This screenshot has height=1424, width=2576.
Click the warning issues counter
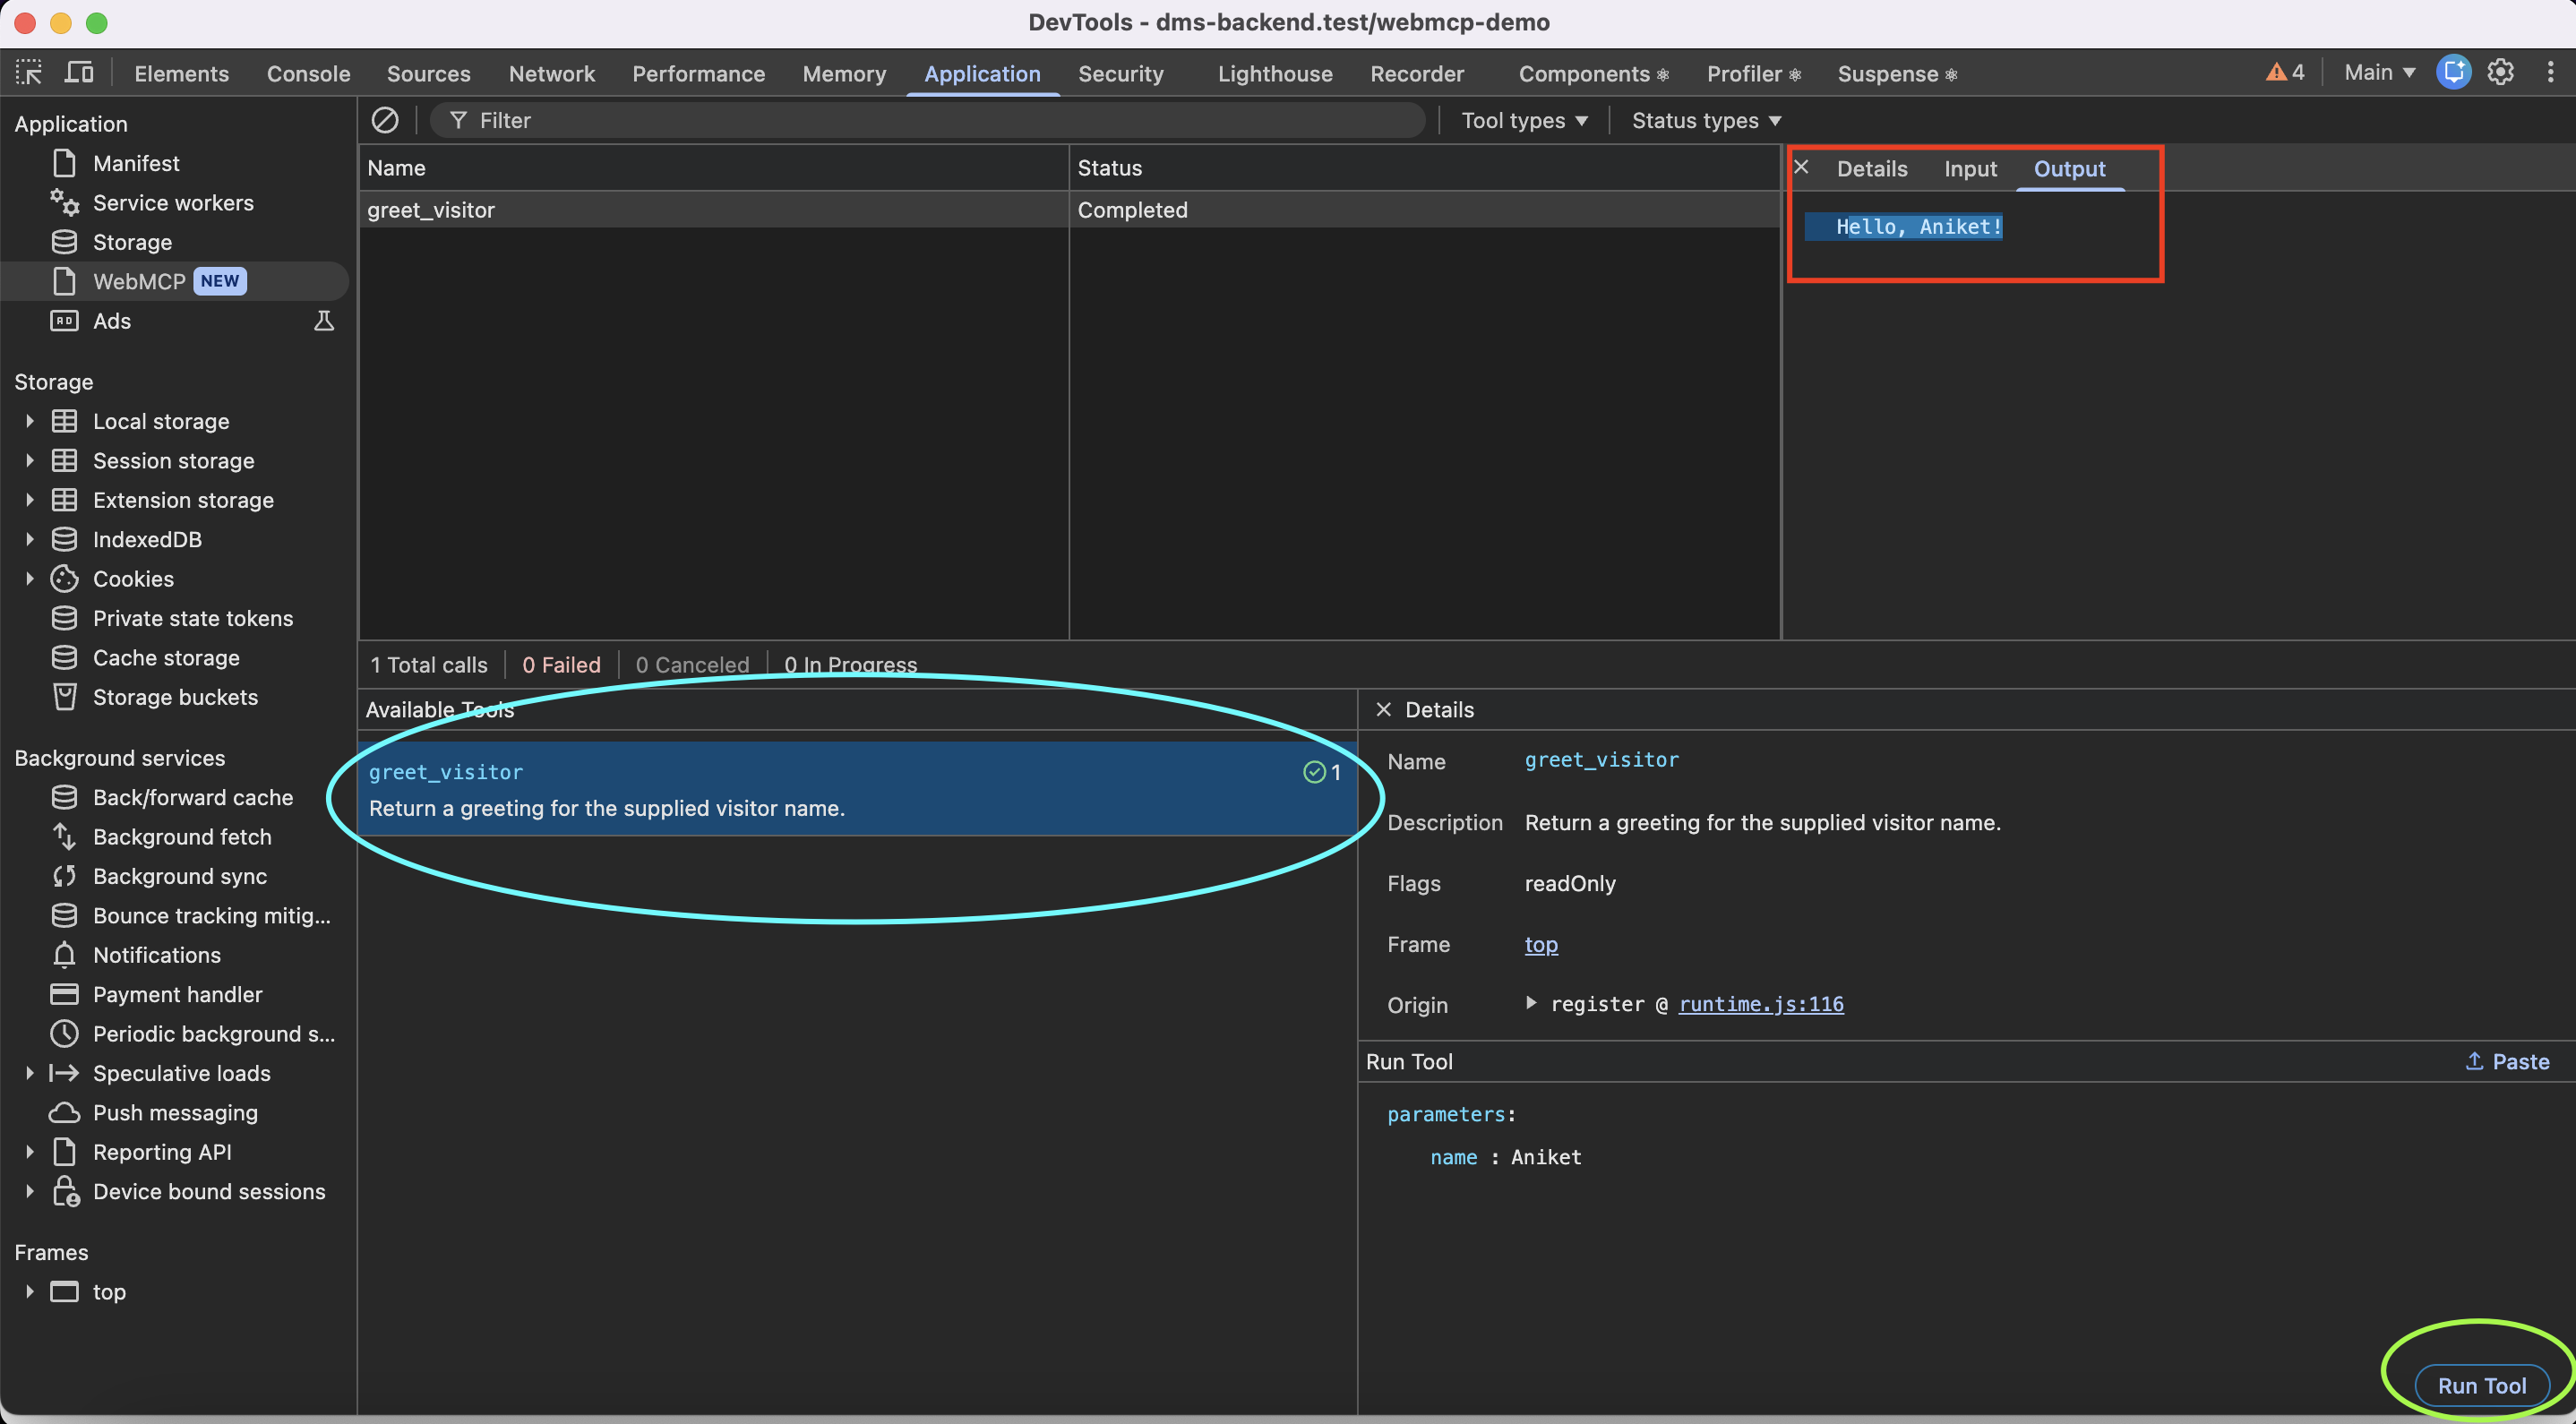(x=2285, y=72)
